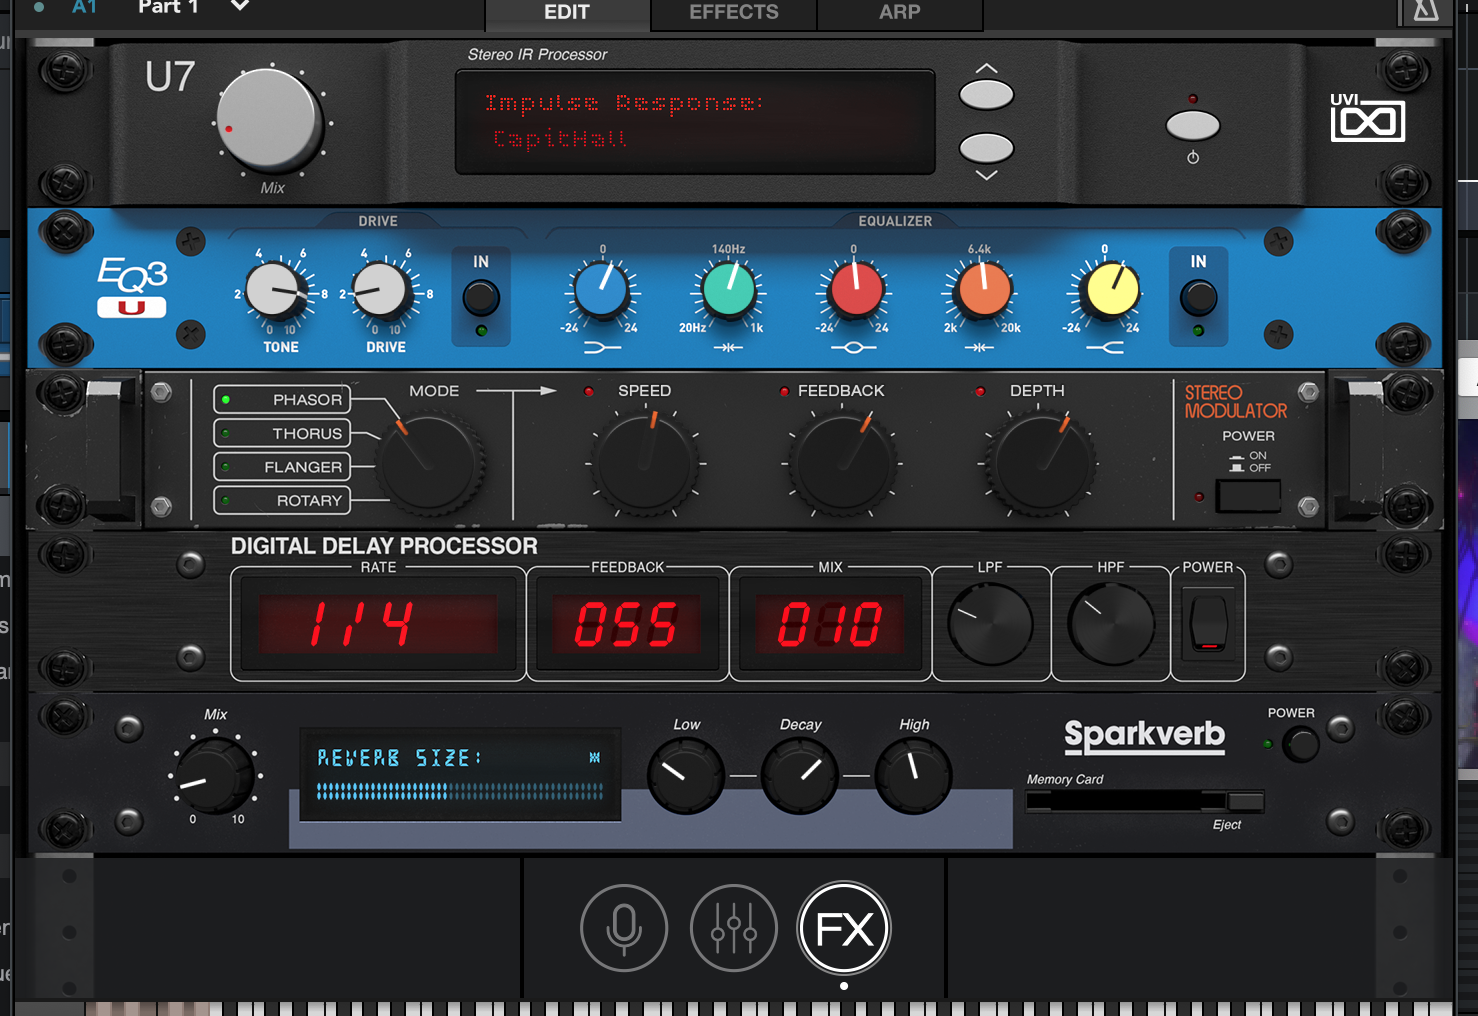Toggle the Digital Delay Processor power rocker
This screenshot has width=1478, height=1016.
(1208, 623)
